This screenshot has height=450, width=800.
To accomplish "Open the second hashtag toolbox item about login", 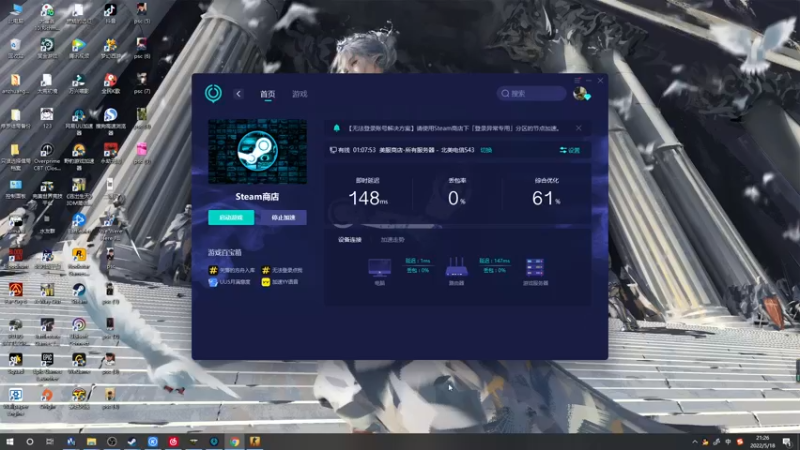I will click(x=282, y=270).
